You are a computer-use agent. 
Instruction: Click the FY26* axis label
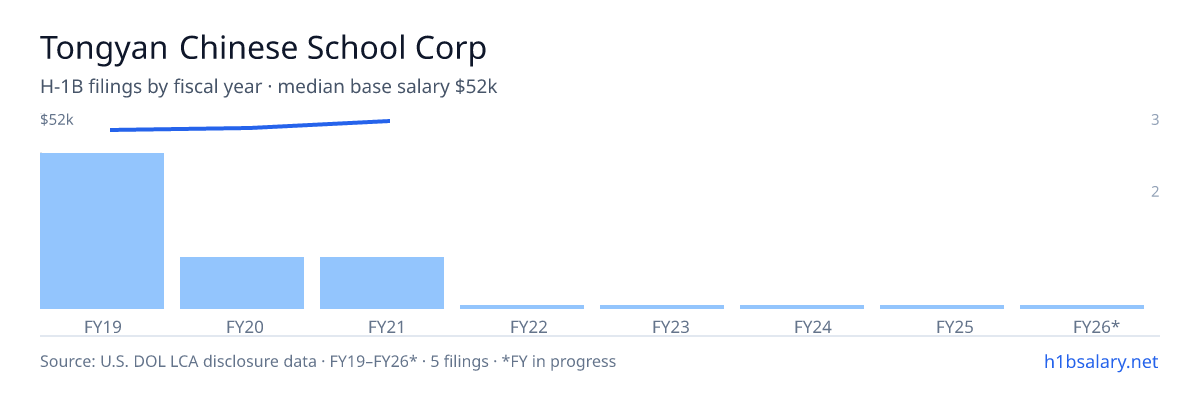[x=1096, y=326]
